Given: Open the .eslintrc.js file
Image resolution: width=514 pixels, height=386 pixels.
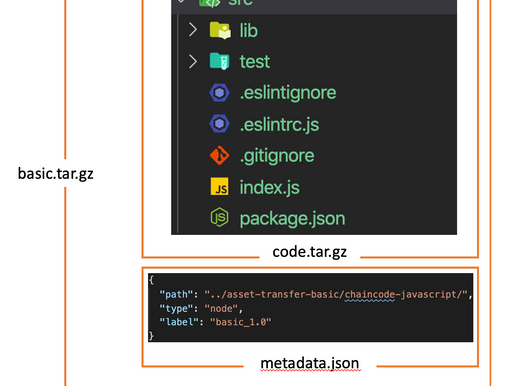Looking at the screenshot, I should (279, 125).
